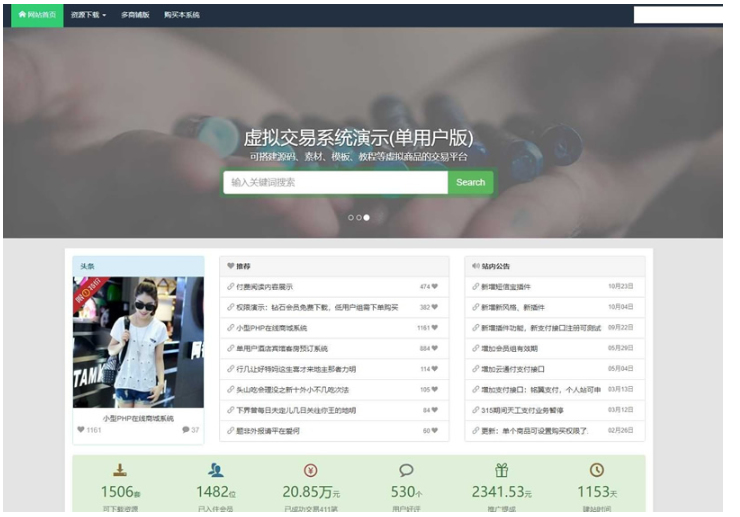Click the comment icon beside 37 under thumbnail
This screenshot has height=517, width=740.
click(x=186, y=430)
